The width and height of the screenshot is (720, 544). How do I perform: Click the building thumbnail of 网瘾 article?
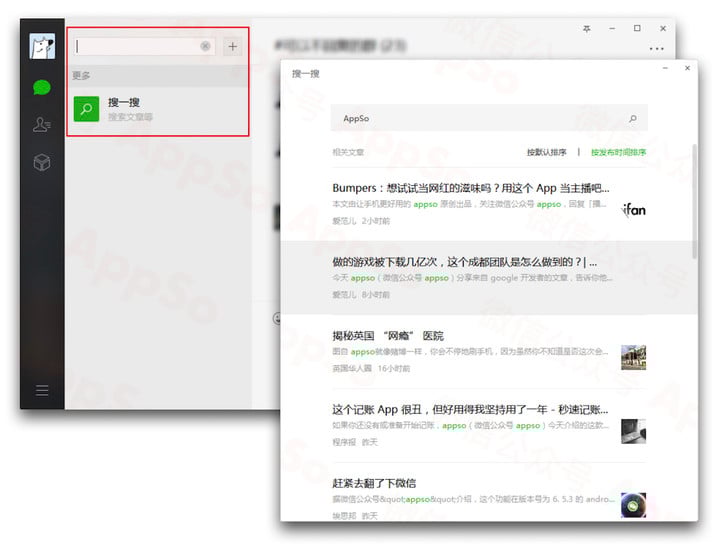coord(634,358)
